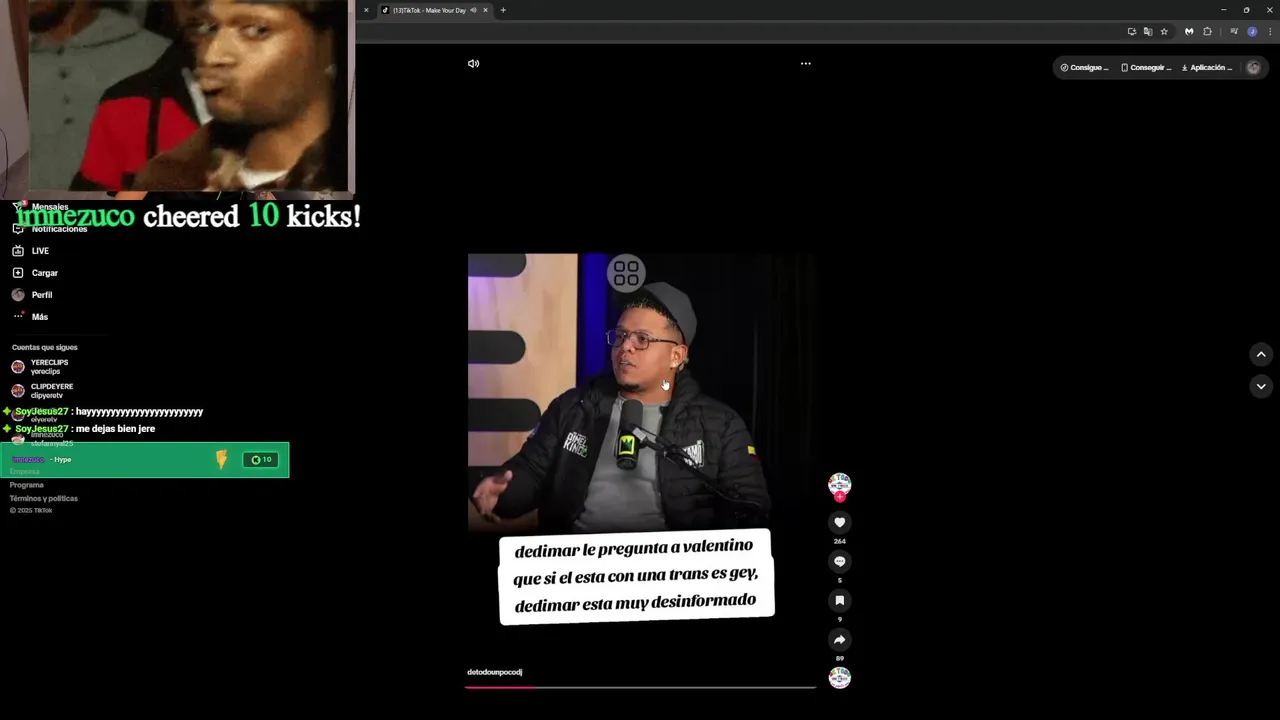This screenshot has width=1280, height=720.
Task: Click the Consigue monedas button
Action: pos(1084,68)
